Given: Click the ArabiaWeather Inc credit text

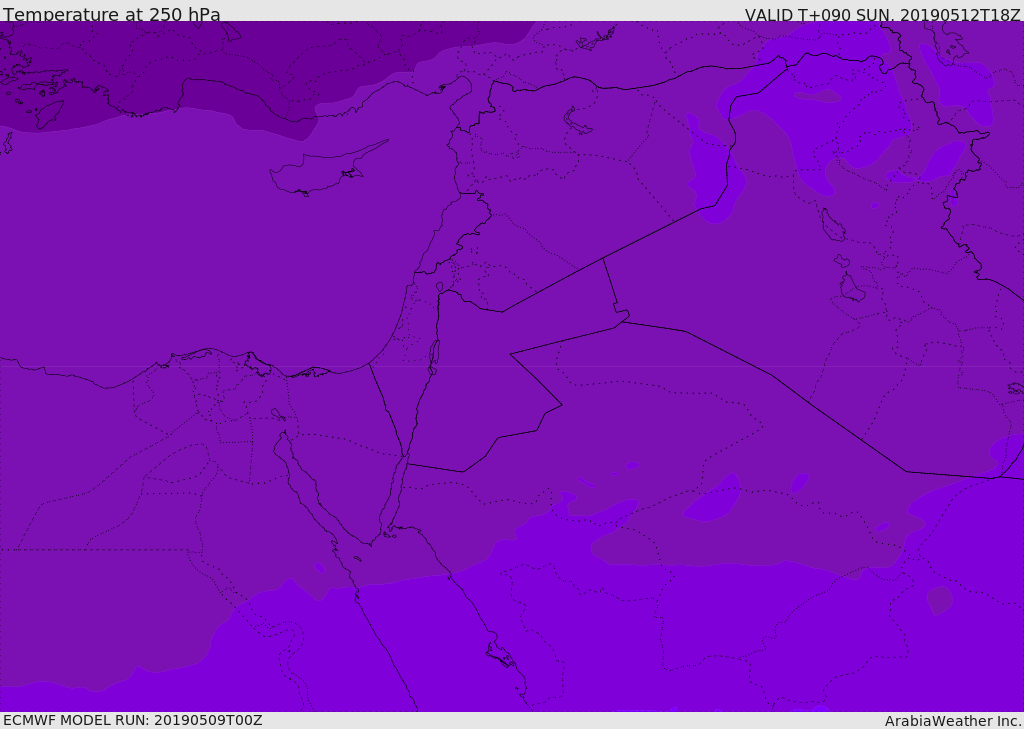Looking at the screenshot, I should click(x=953, y=721).
